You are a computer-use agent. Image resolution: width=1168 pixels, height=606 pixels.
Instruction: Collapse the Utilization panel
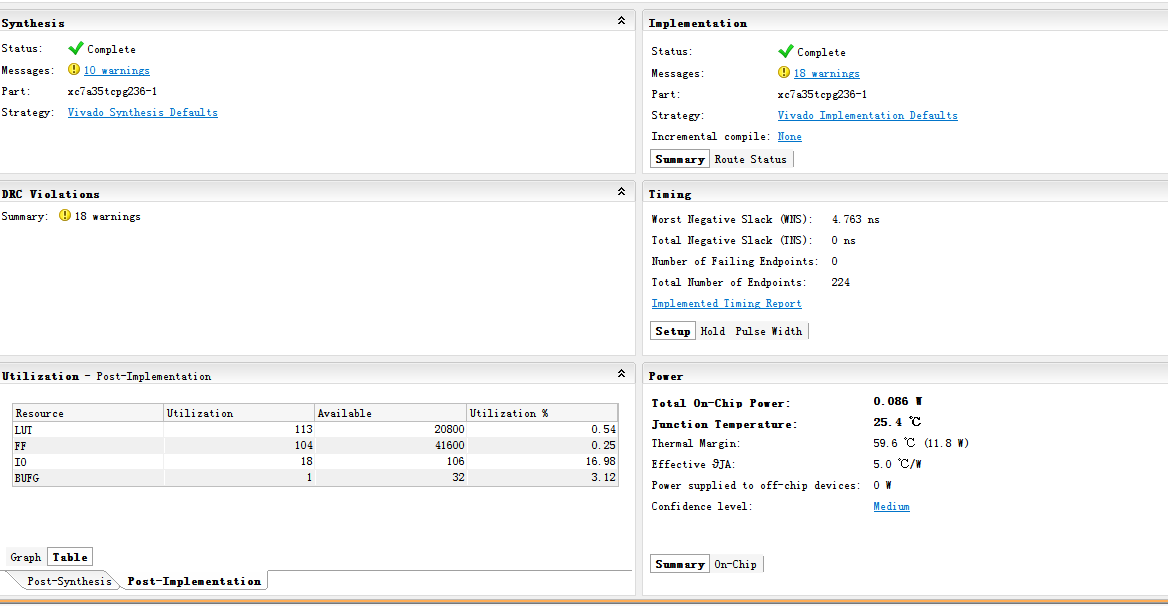pyautogui.click(x=621, y=375)
